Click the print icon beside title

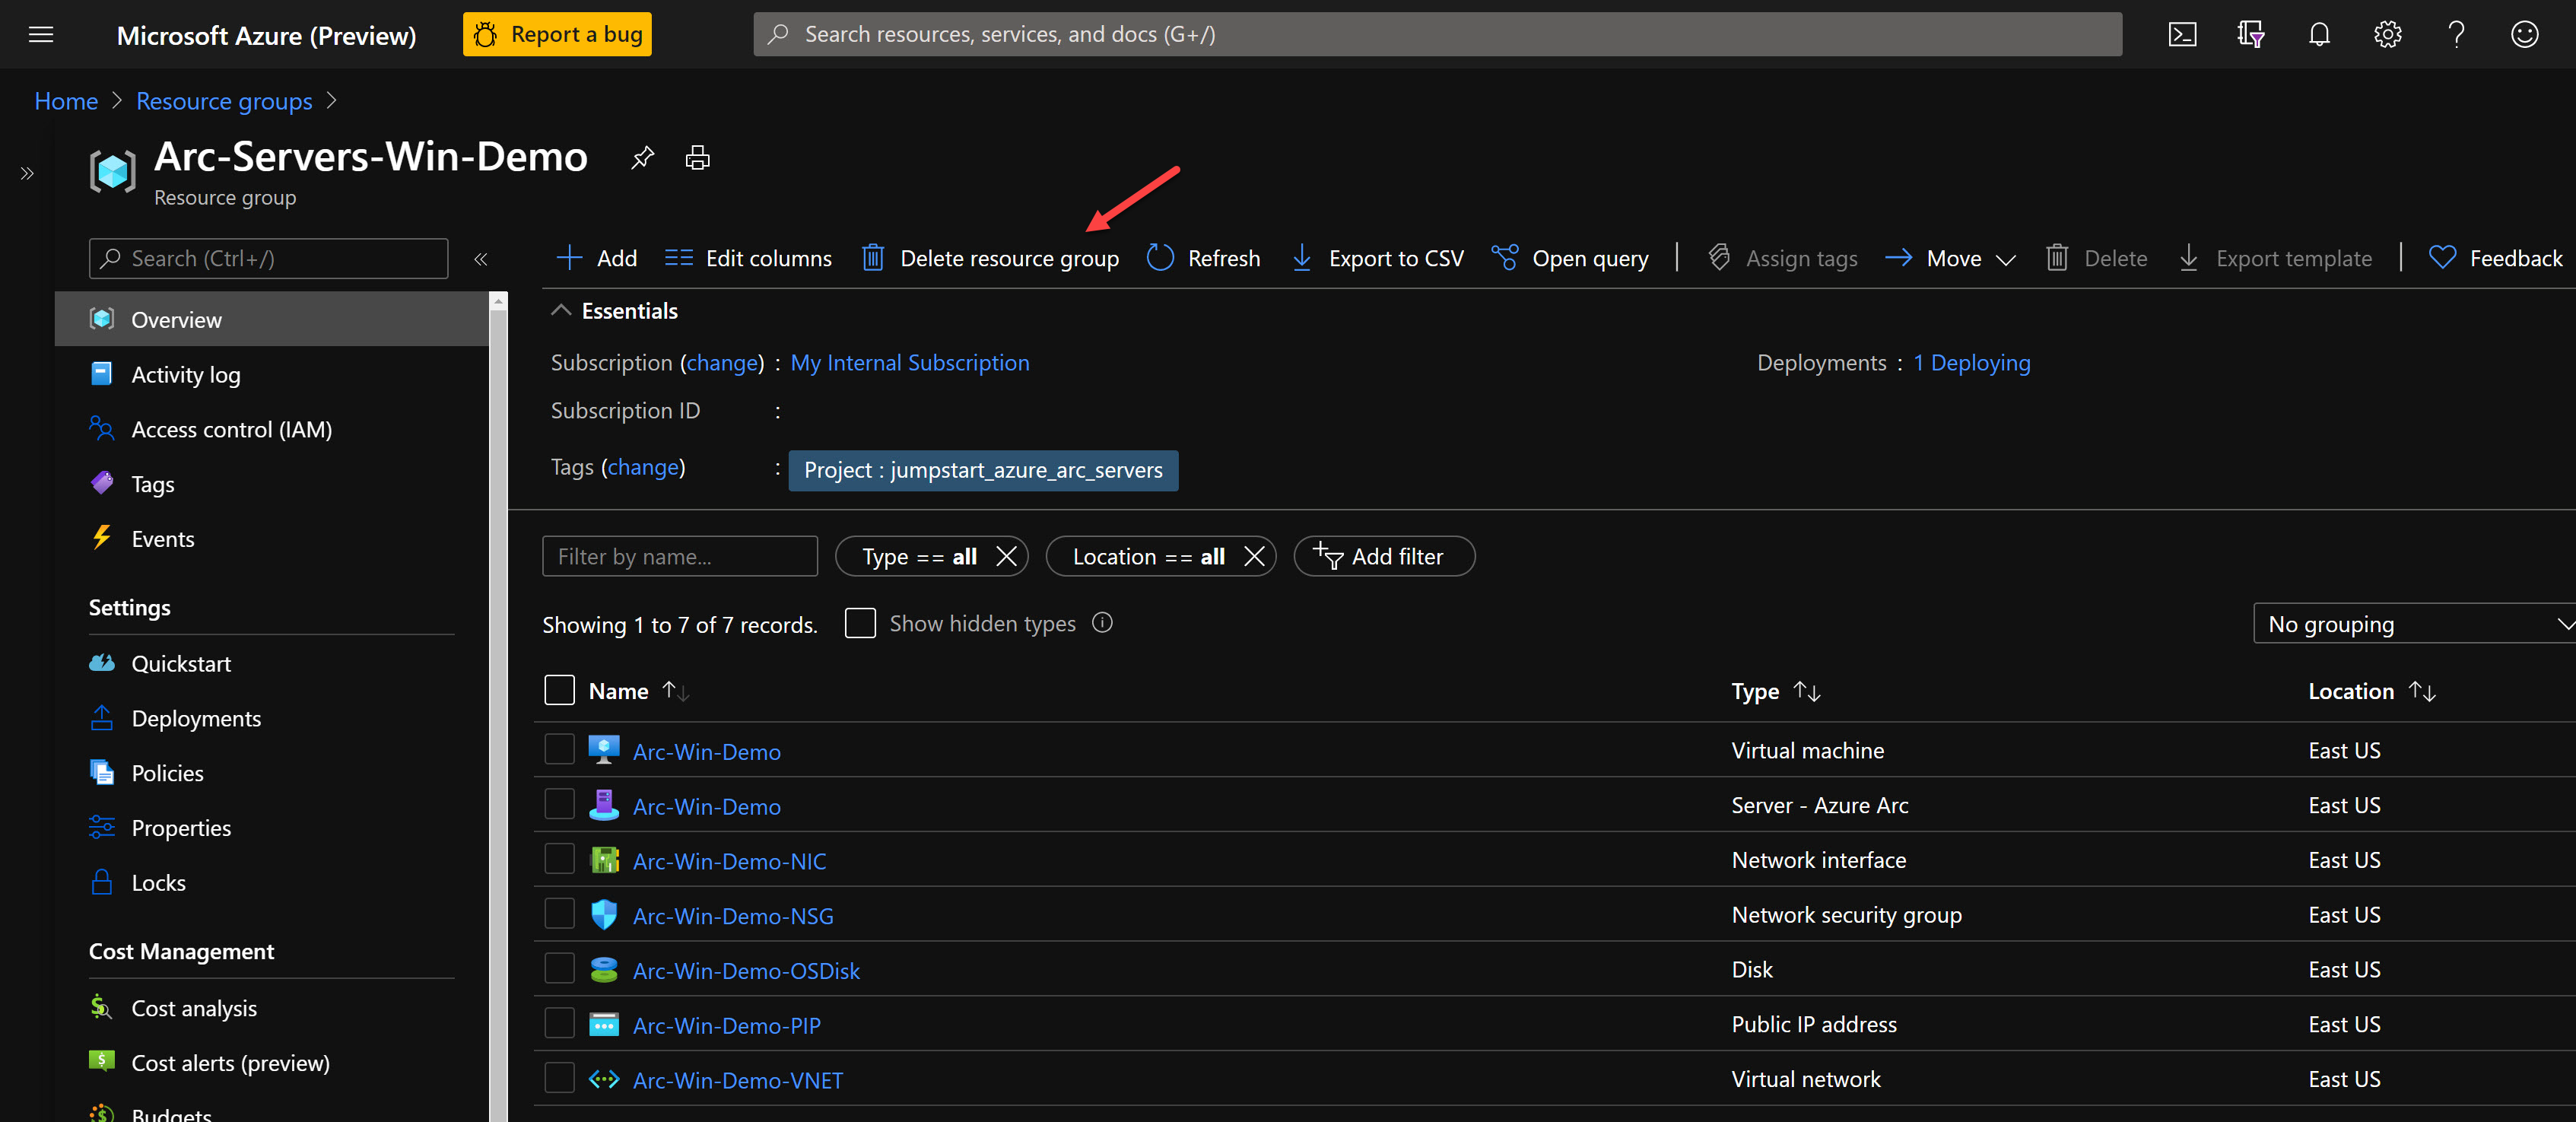coord(698,158)
